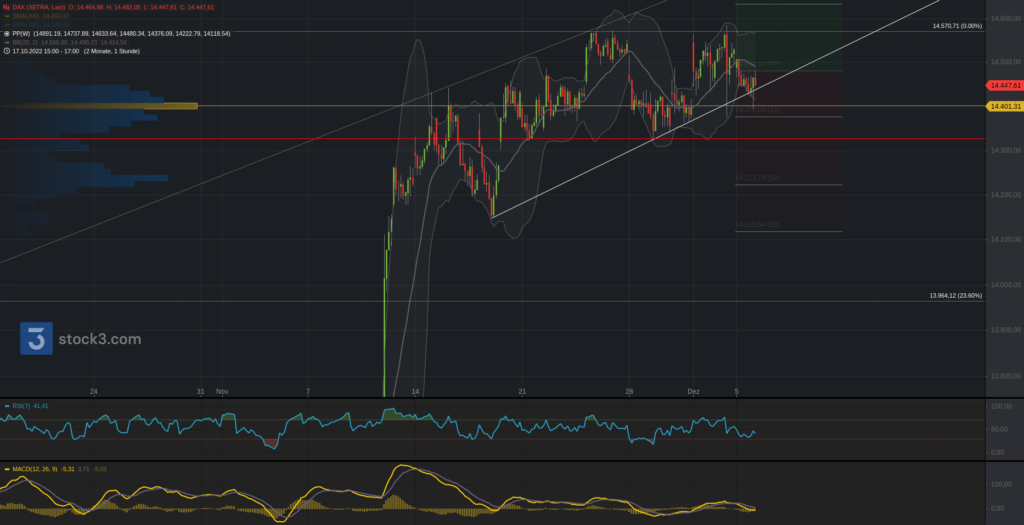The image size is (1024, 525).
Task: Click the red 14.447,61 current price tag
Action: [1004, 86]
